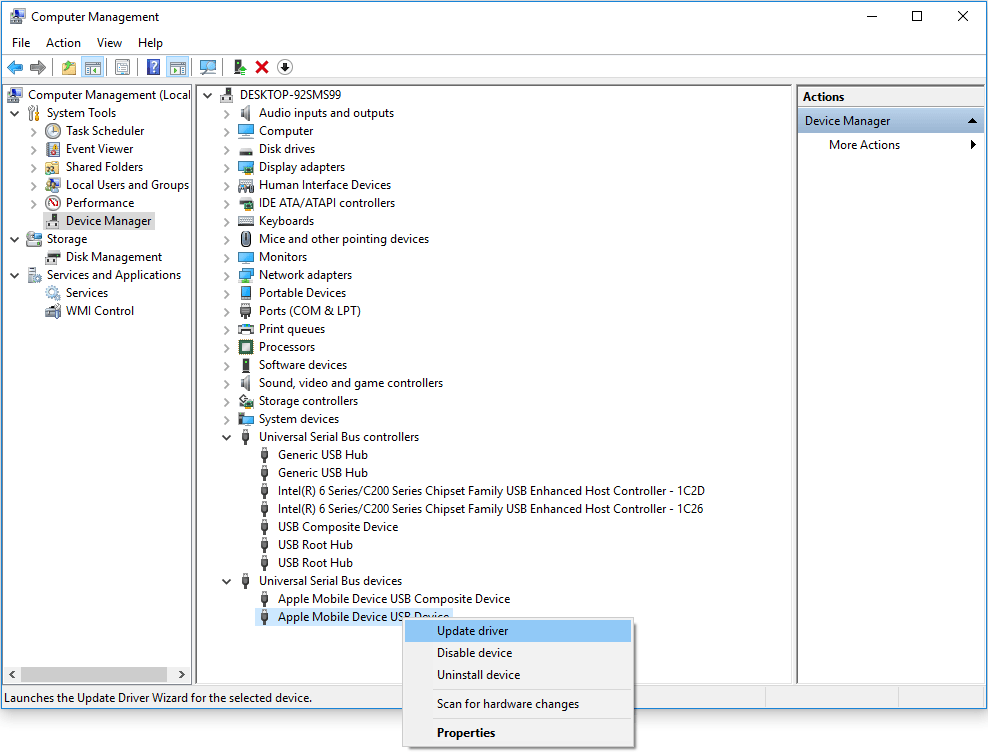The width and height of the screenshot is (996, 755).
Task: Expand the Display adapters category
Action: (226, 166)
